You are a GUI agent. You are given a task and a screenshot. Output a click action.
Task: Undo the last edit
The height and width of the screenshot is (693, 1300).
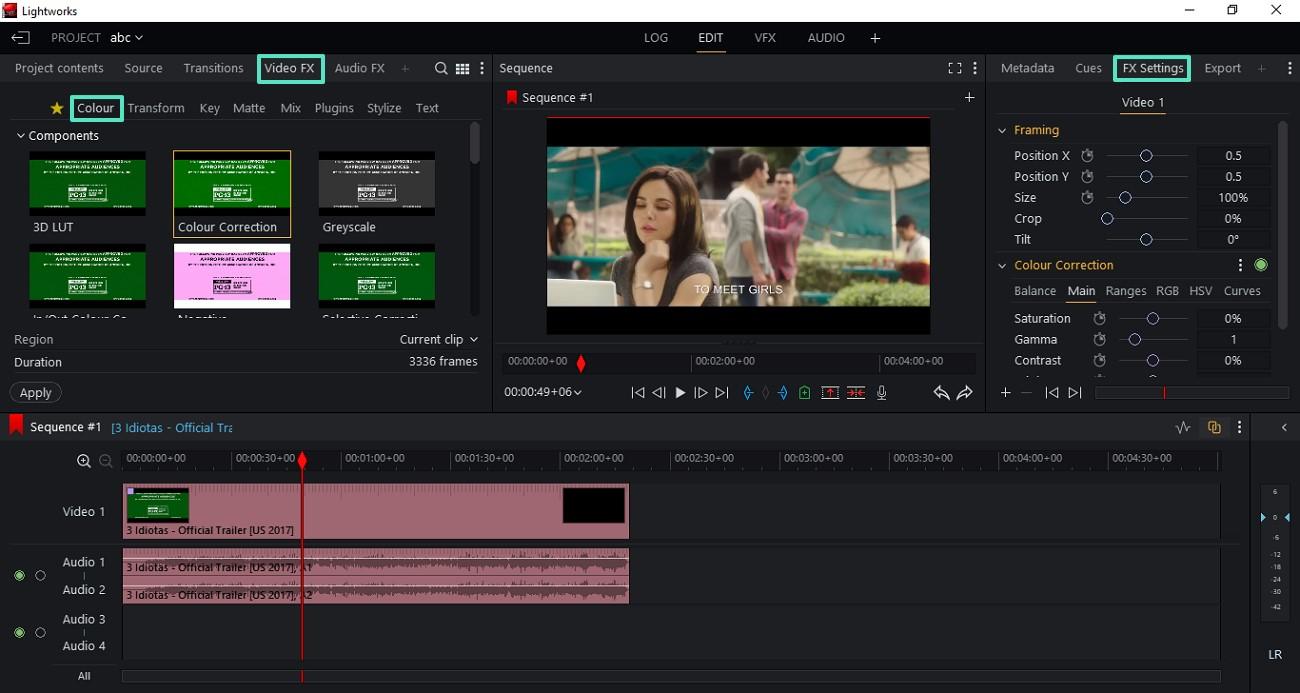tap(941, 393)
